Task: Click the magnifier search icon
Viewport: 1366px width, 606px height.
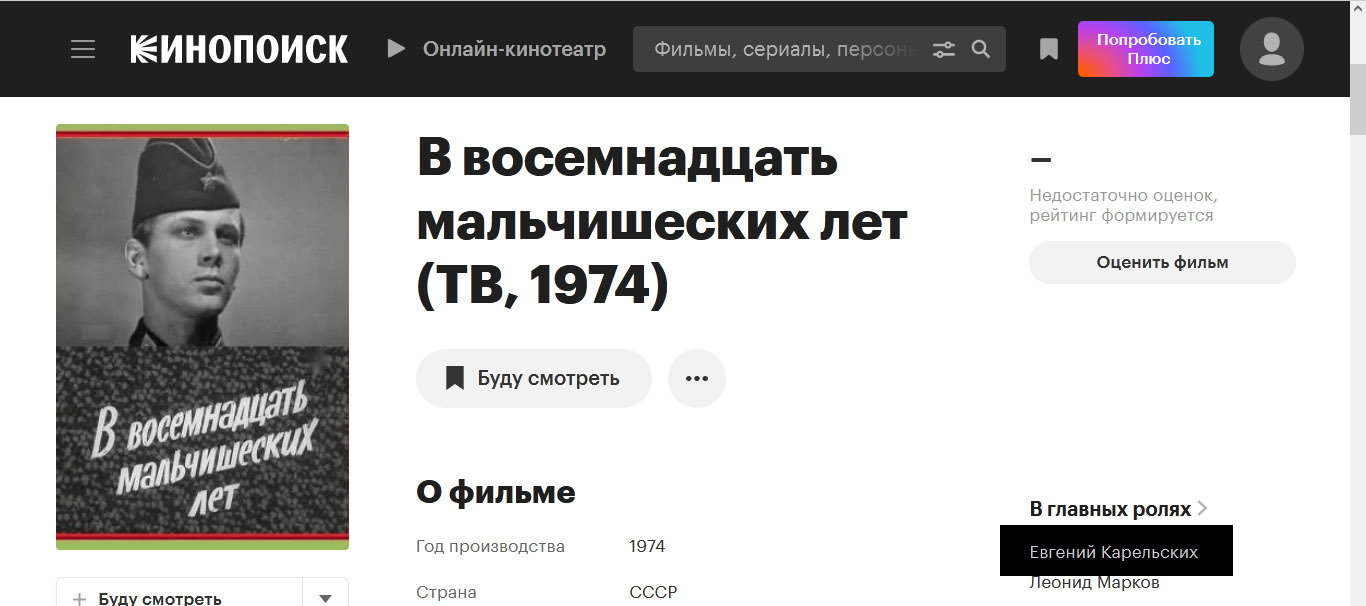Action: 981,49
